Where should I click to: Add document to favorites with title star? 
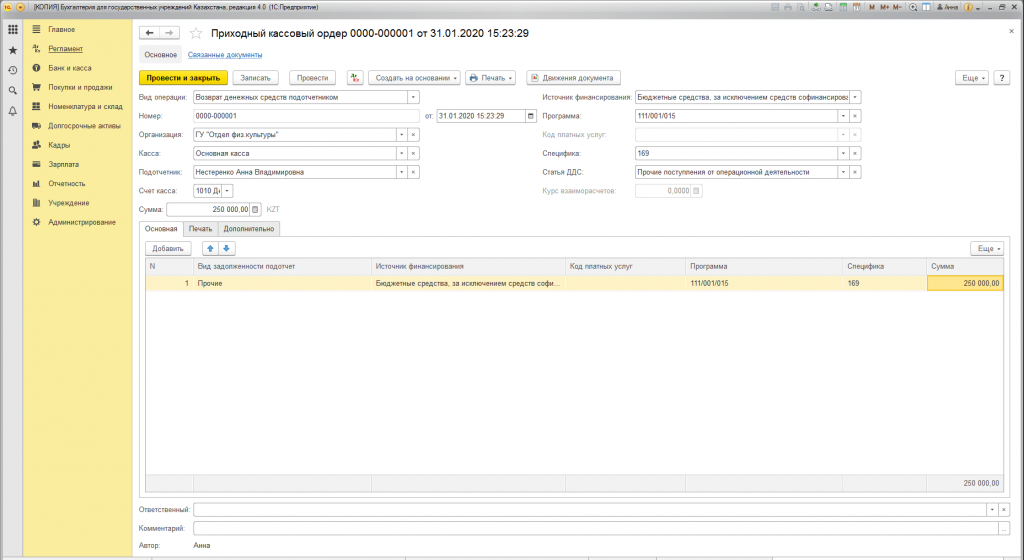pyautogui.click(x=196, y=33)
